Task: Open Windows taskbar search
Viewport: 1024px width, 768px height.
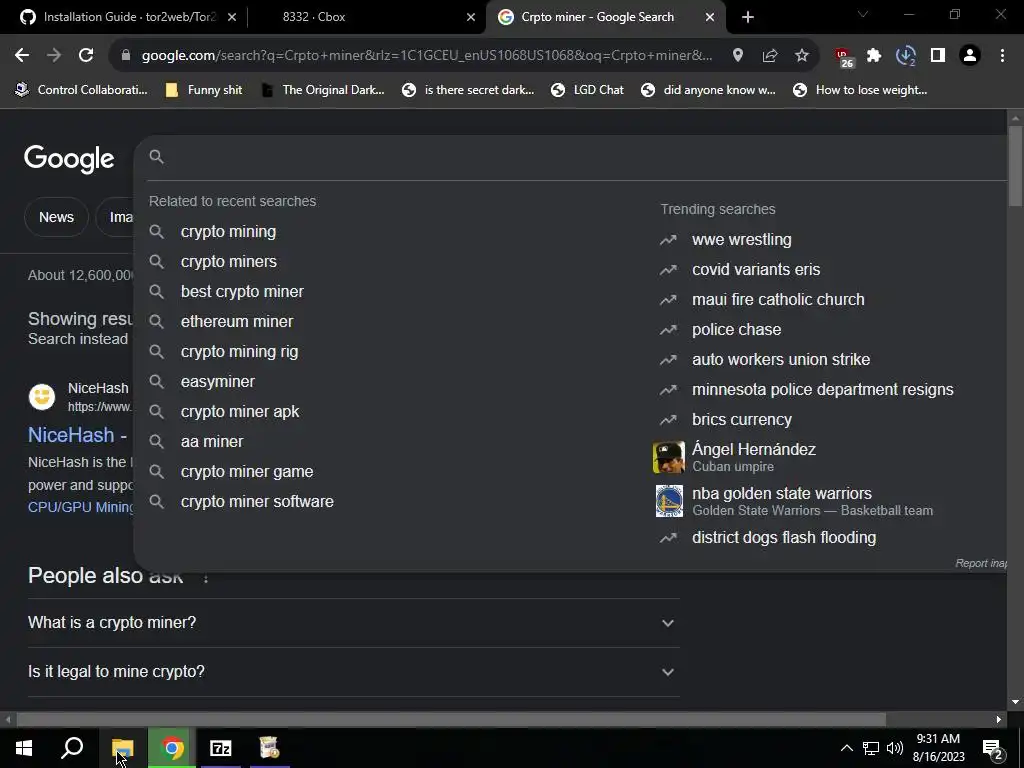Action: tap(72, 748)
